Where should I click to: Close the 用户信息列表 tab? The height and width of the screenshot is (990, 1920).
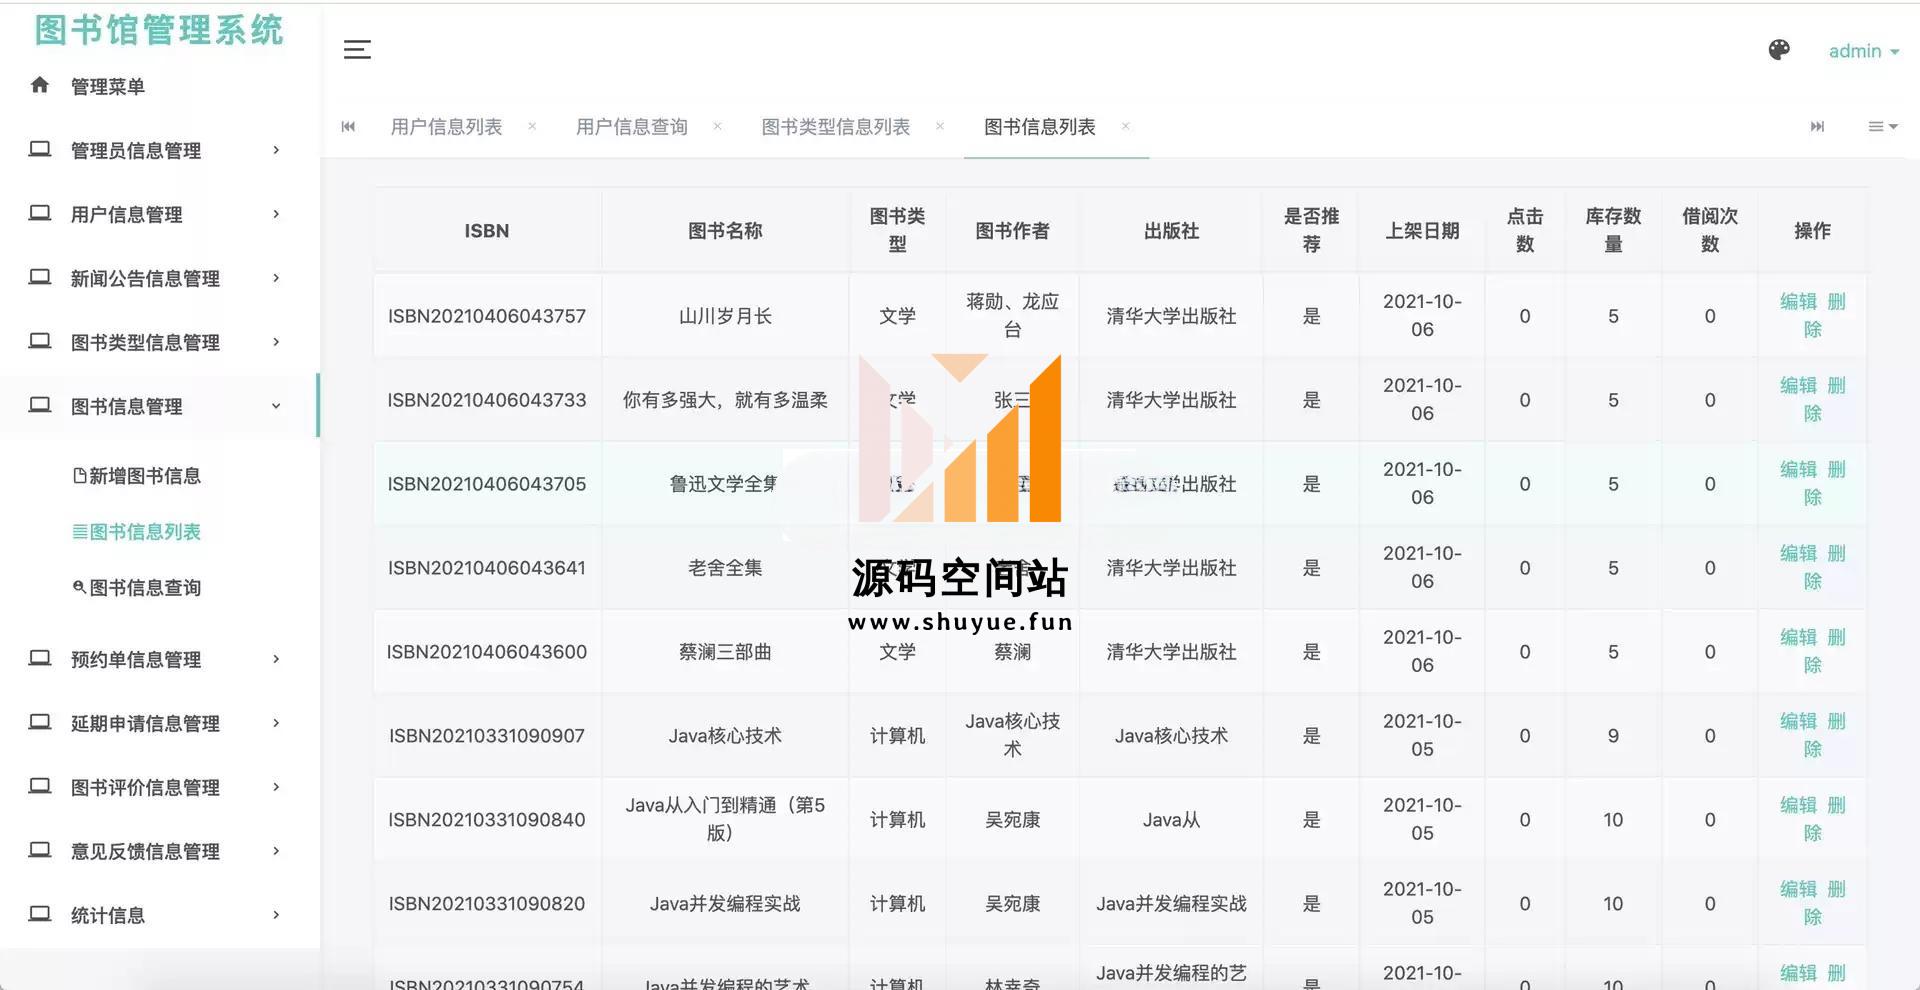click(532, 126)
